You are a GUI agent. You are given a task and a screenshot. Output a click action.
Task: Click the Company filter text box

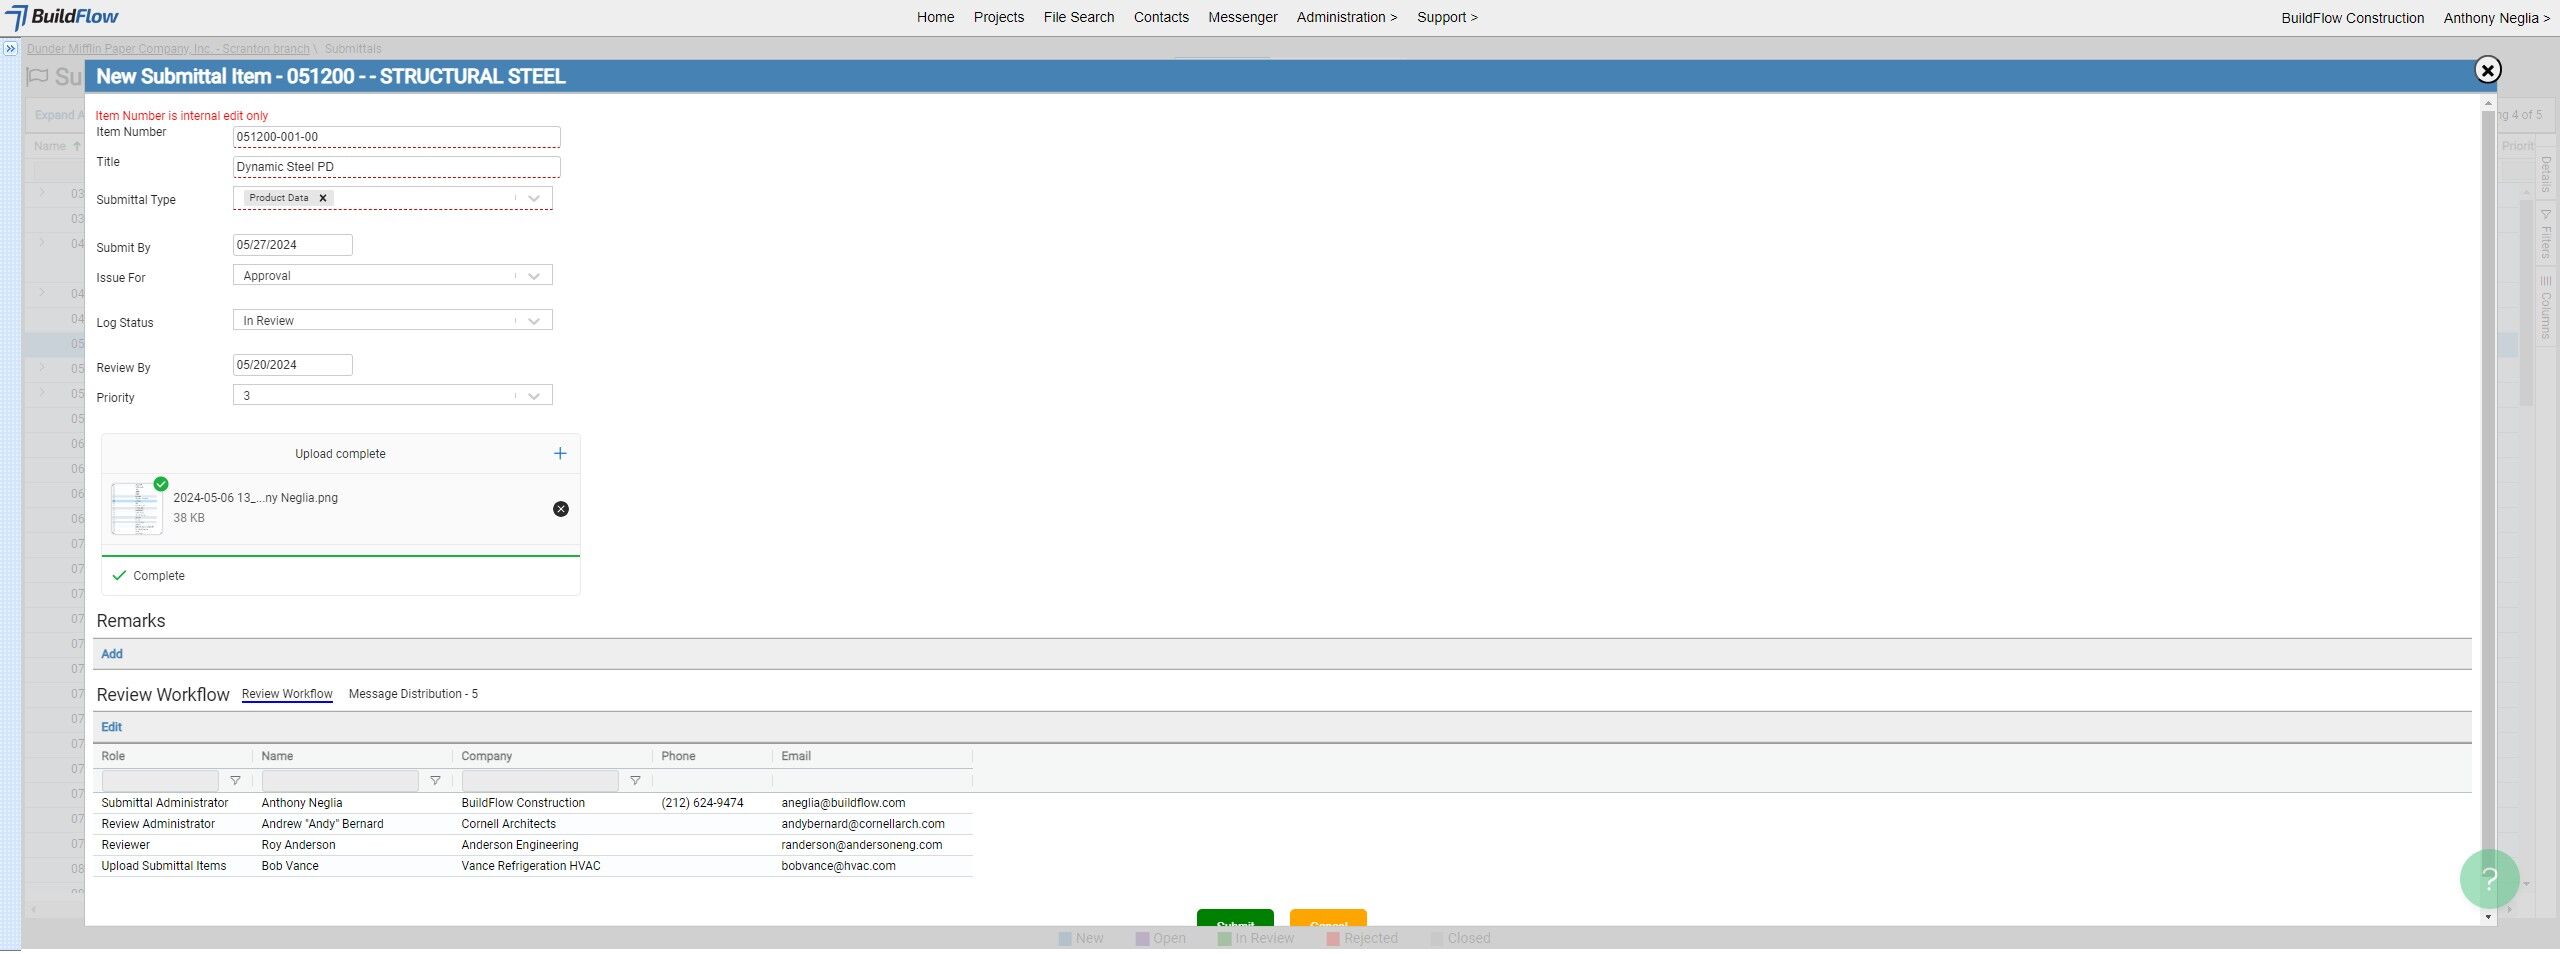point(540,781)
